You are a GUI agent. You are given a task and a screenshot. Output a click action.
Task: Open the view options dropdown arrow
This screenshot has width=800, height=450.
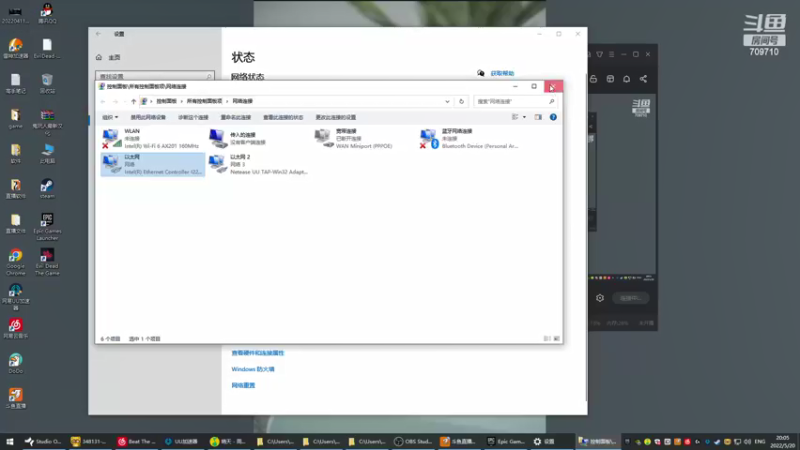coord(524,117)
